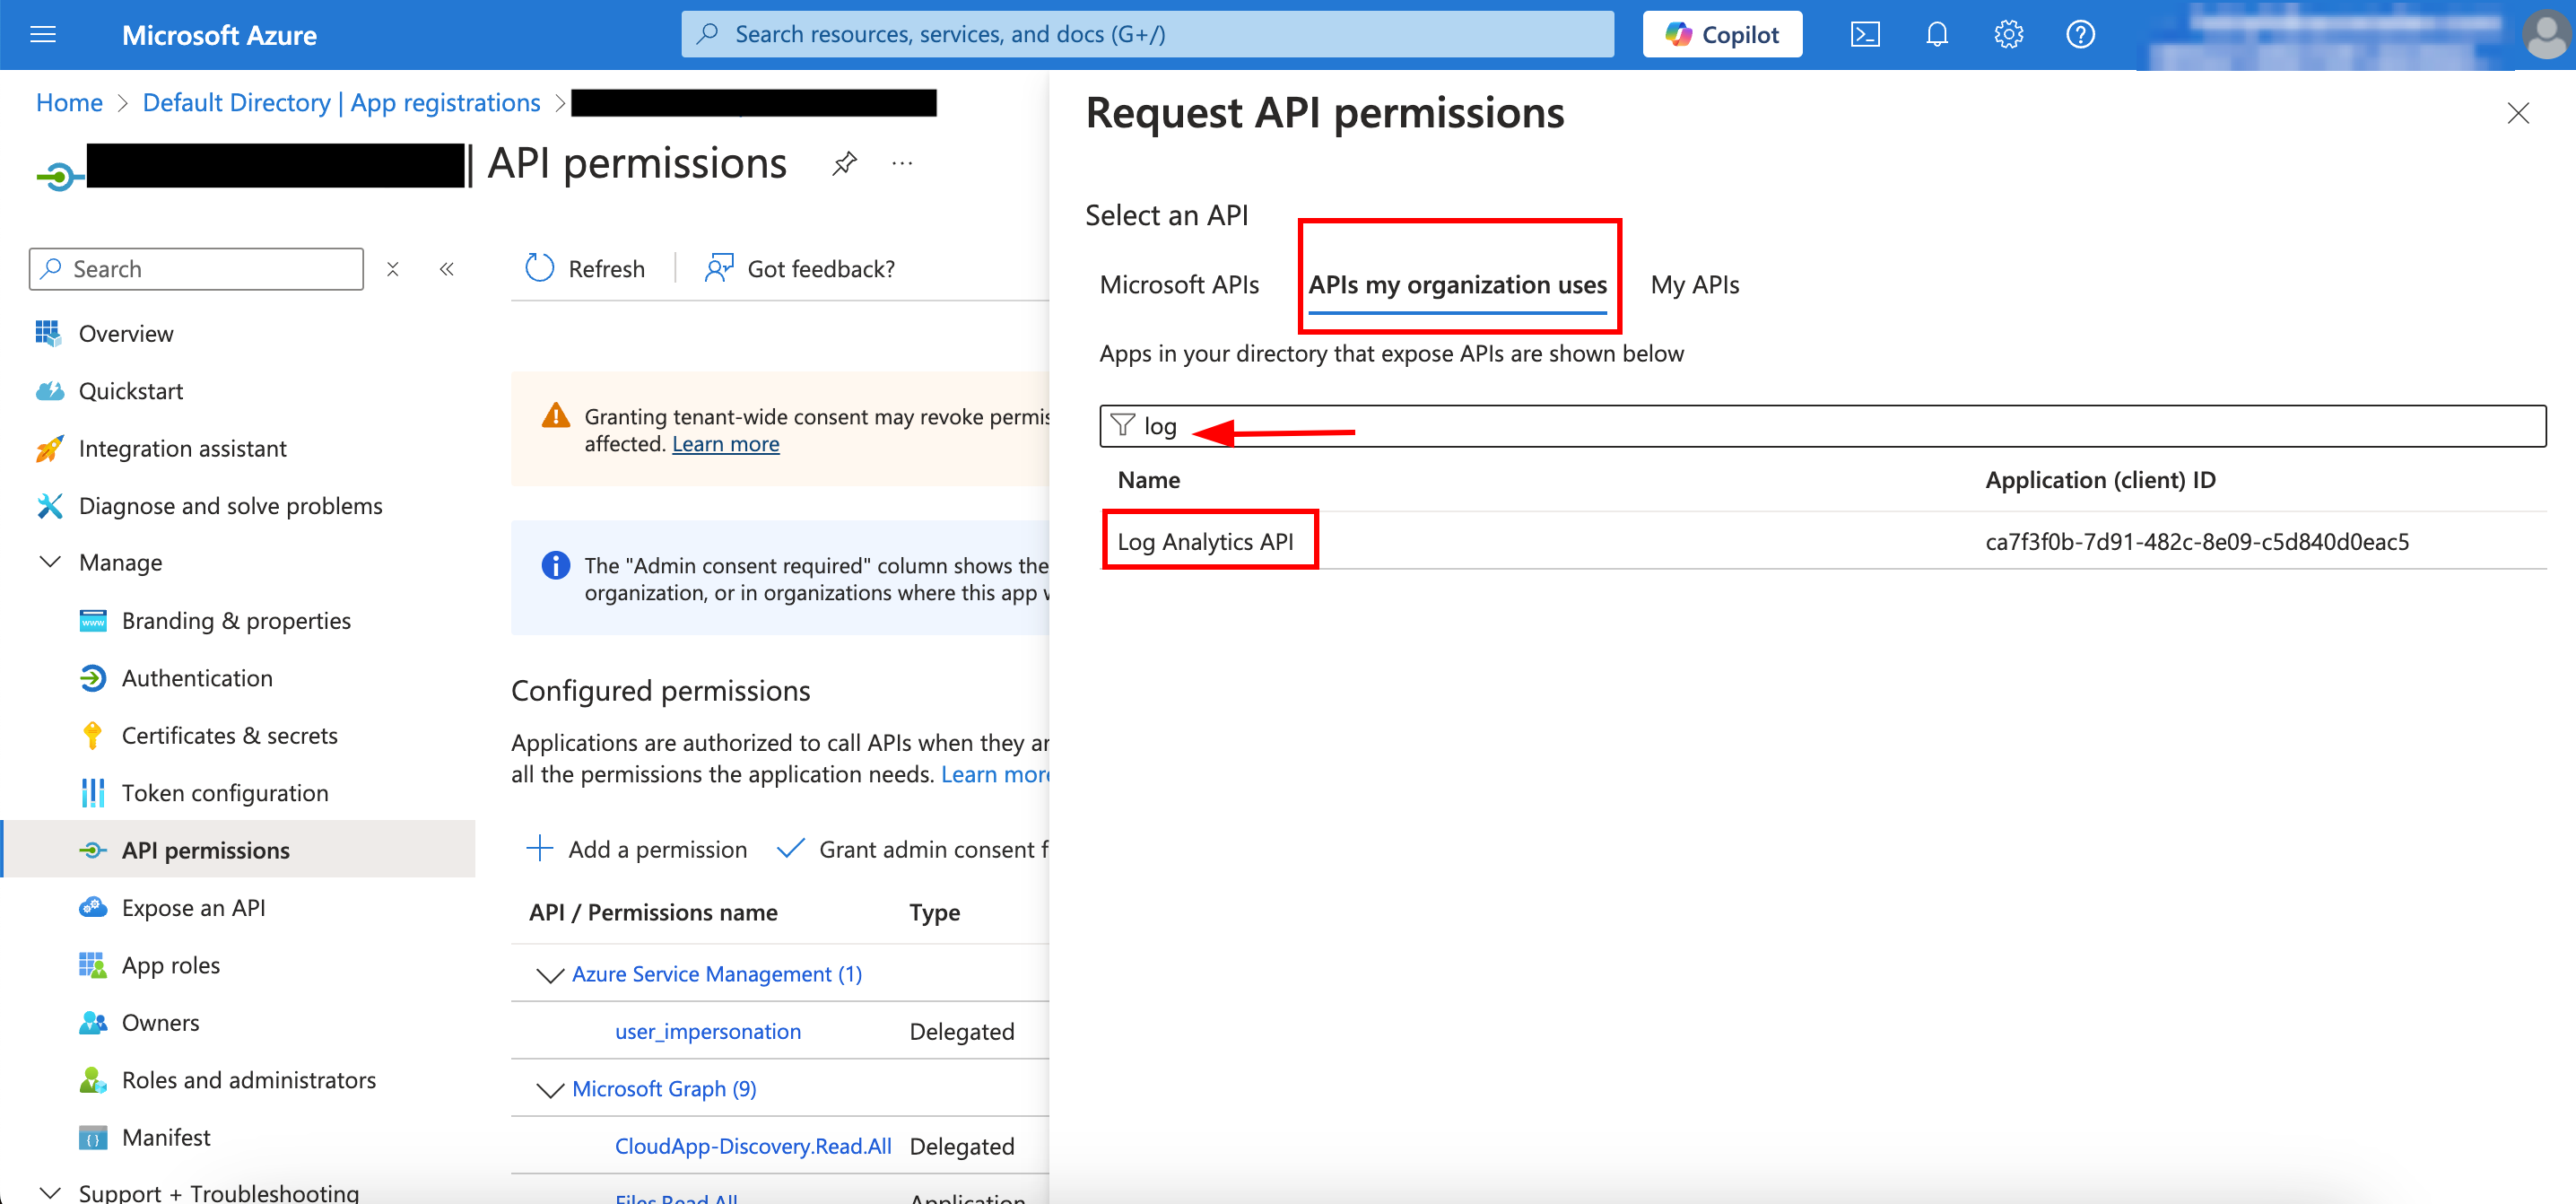The height and width of the screenshot is (1204, 2576).
Task: Go to Default Directory App registrations breadcrumb
Action: [341, 103]
